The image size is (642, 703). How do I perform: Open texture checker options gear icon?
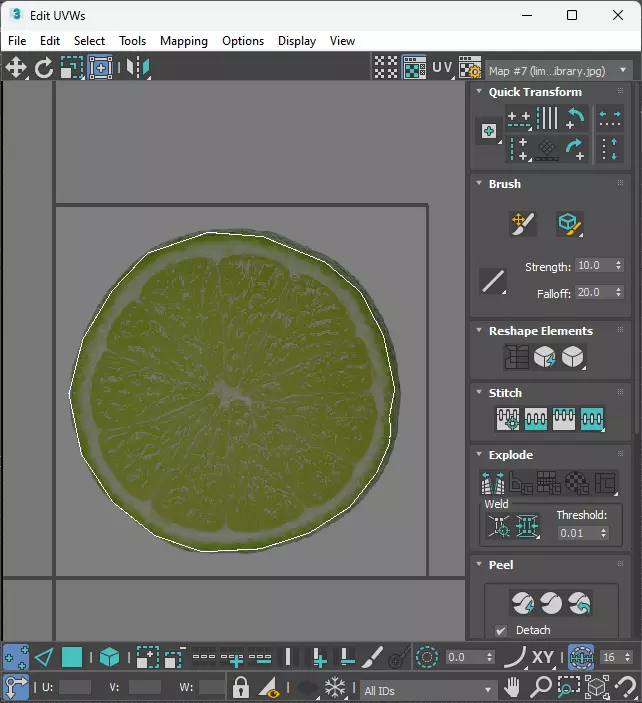pyautogui.click(x=469, y=68)
